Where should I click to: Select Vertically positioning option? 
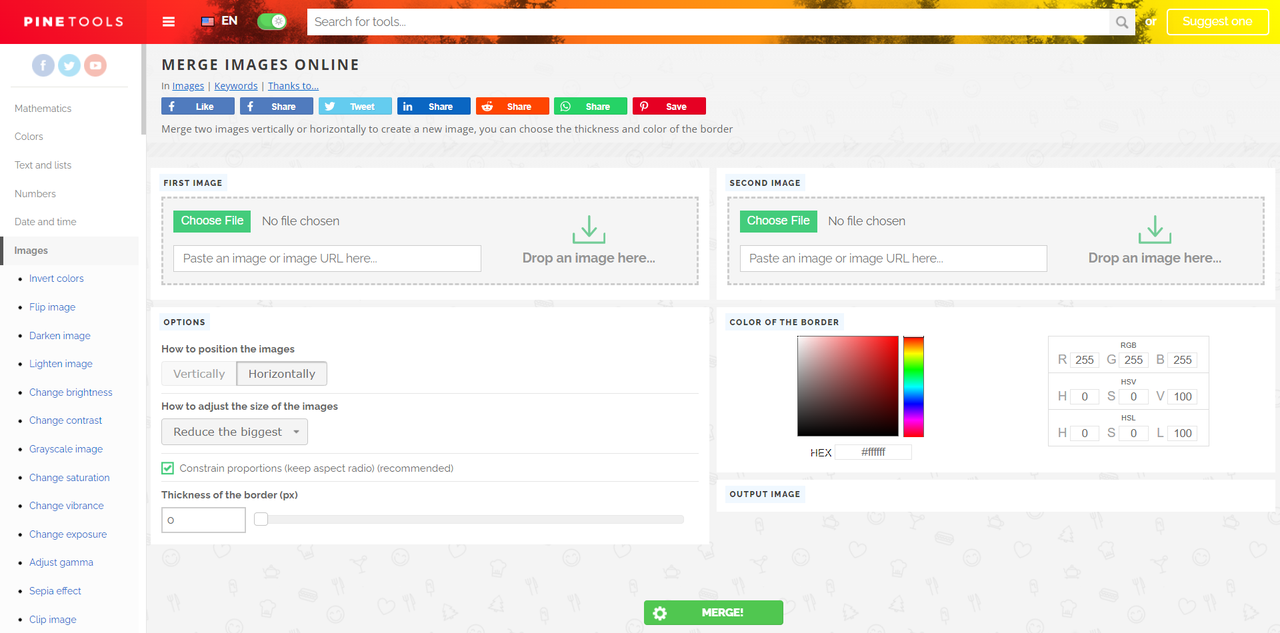[x=199, y=374]
